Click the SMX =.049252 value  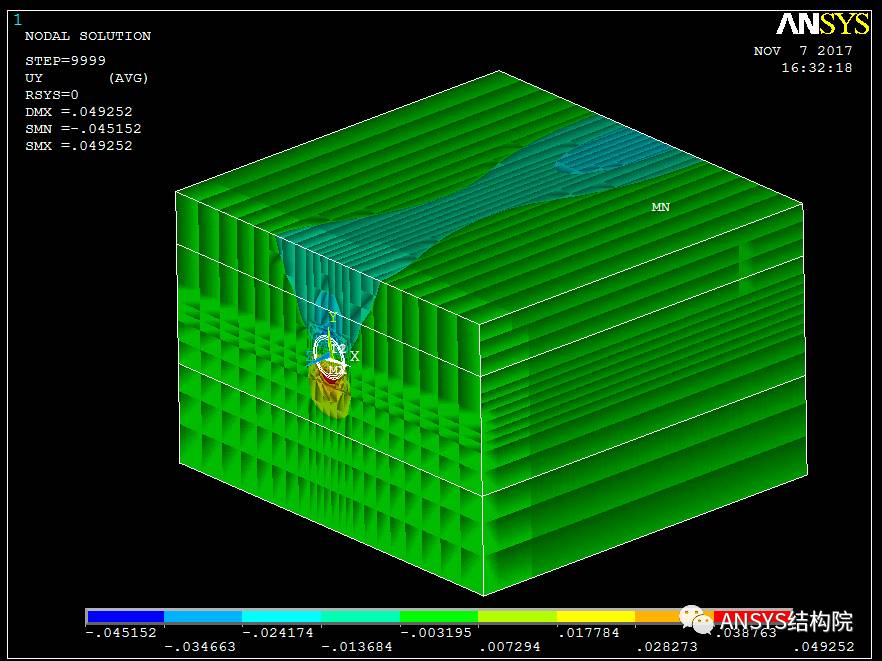(79, 145)
